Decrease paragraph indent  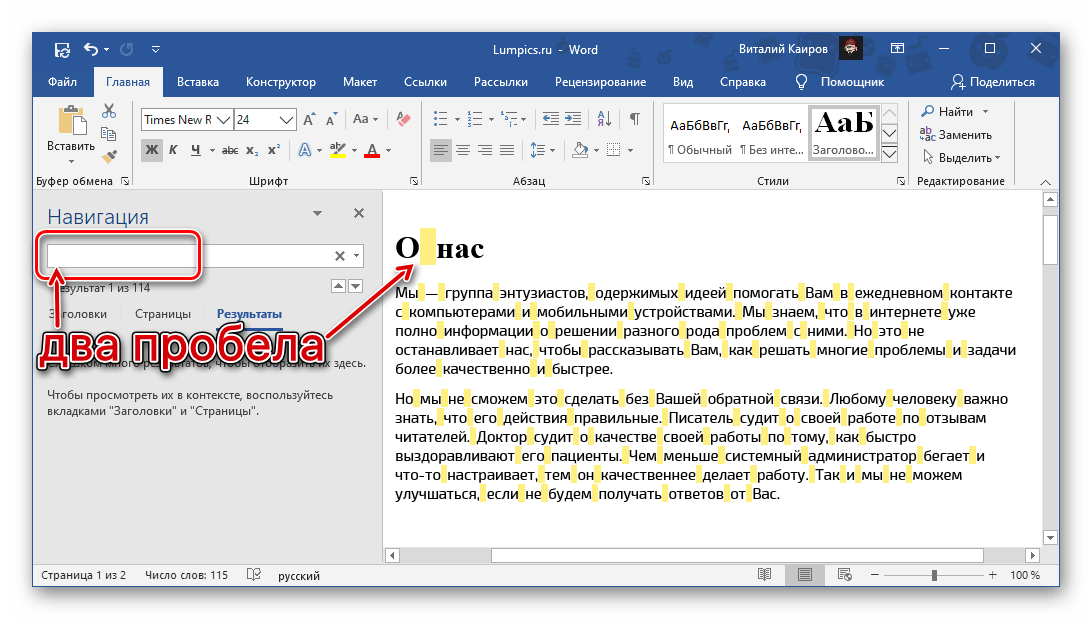point(550,119)
